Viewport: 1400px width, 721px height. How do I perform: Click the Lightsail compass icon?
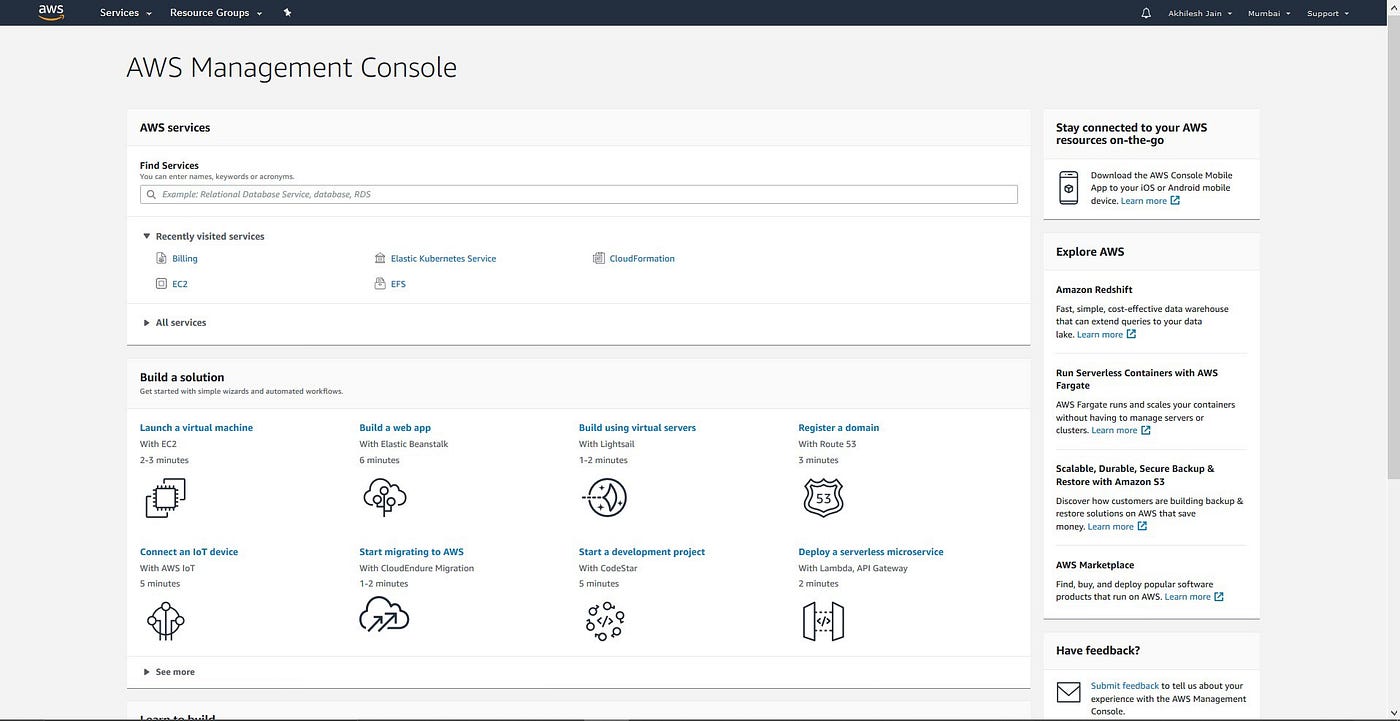(x=604, y=497)
